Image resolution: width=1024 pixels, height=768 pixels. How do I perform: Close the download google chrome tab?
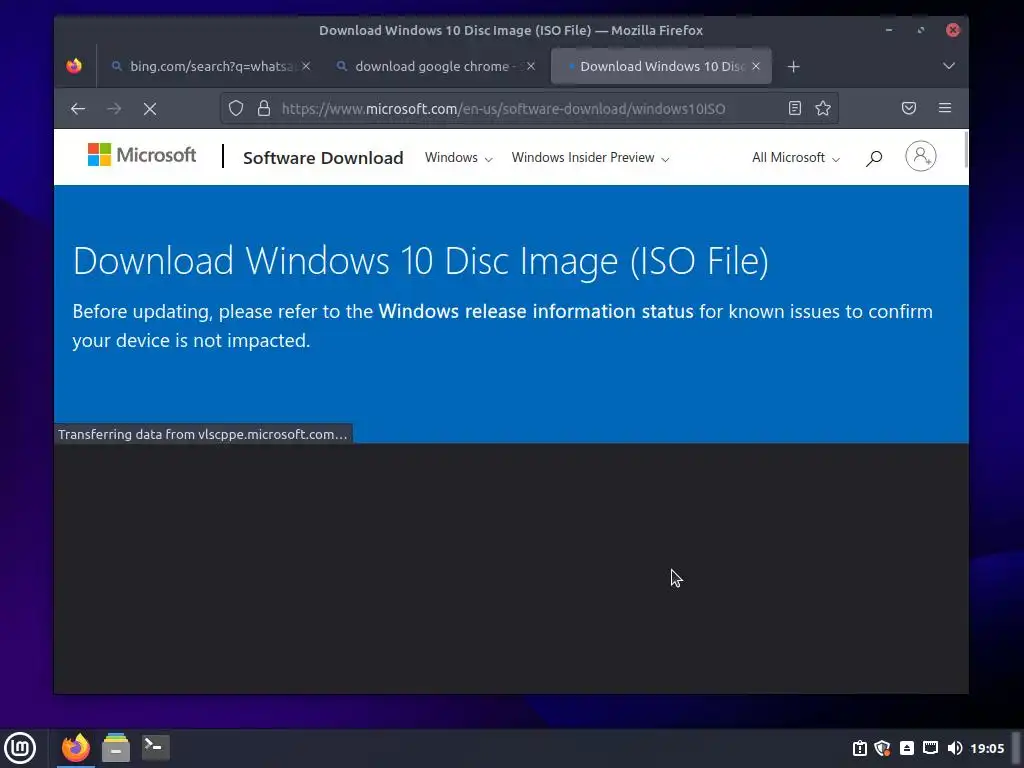[531, 66]
